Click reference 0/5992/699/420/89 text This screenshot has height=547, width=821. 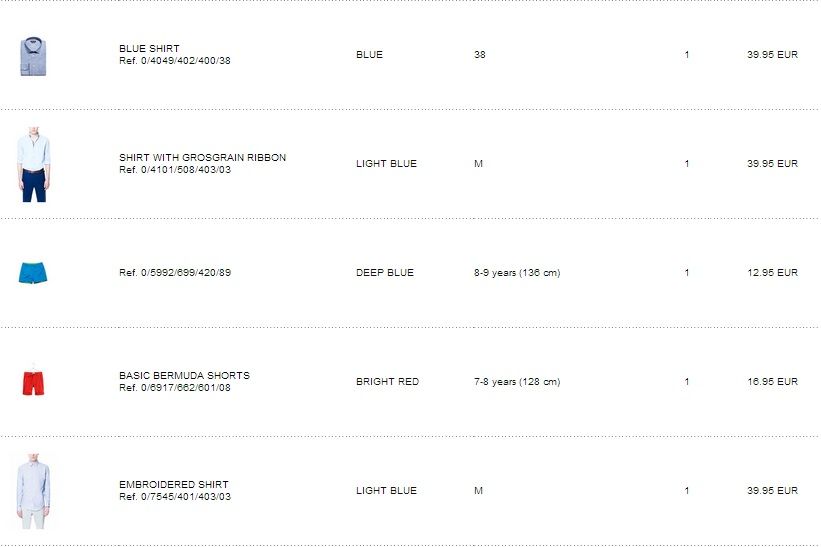point(174,272)
